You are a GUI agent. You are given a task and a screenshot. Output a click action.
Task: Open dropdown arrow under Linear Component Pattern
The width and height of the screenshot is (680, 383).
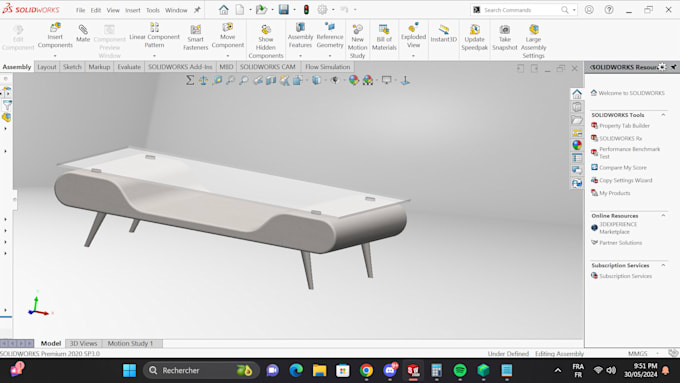(154, 56)
